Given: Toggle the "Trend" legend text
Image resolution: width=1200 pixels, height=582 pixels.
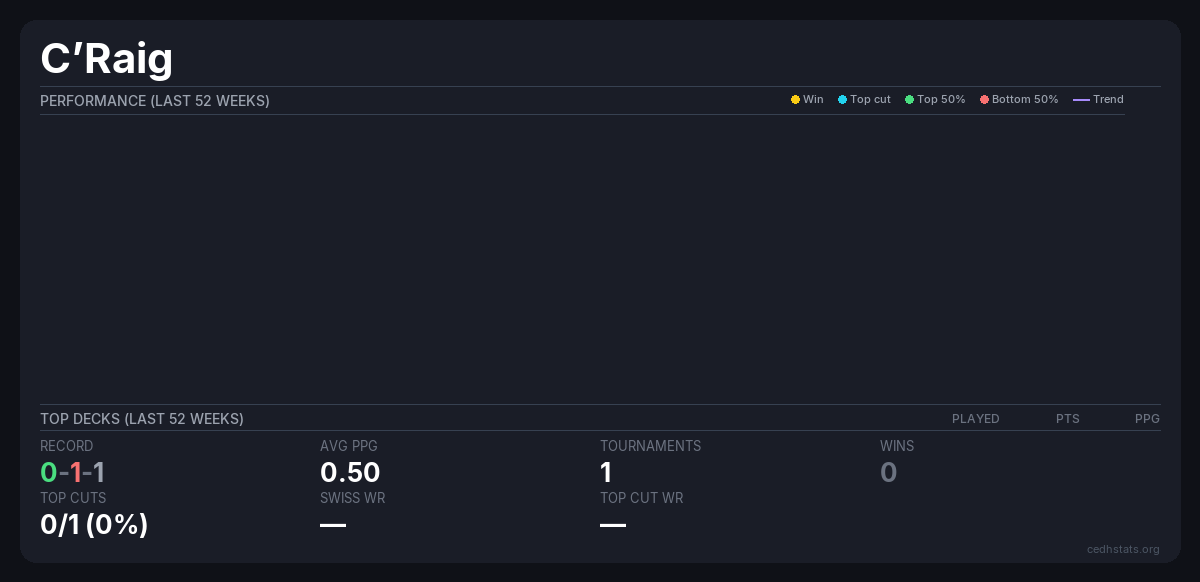Looking at the screenshot, I should [1108, 100].
